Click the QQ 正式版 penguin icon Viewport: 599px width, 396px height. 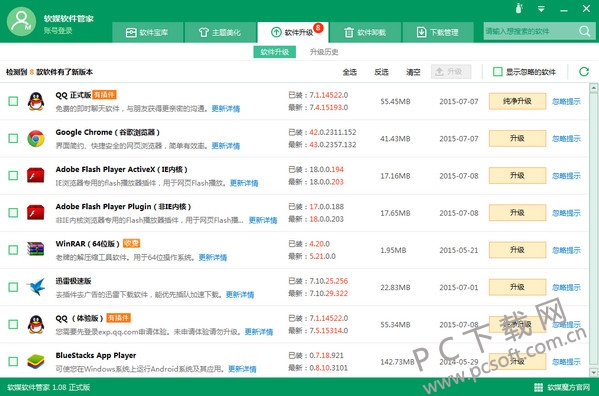pos(36,101)
